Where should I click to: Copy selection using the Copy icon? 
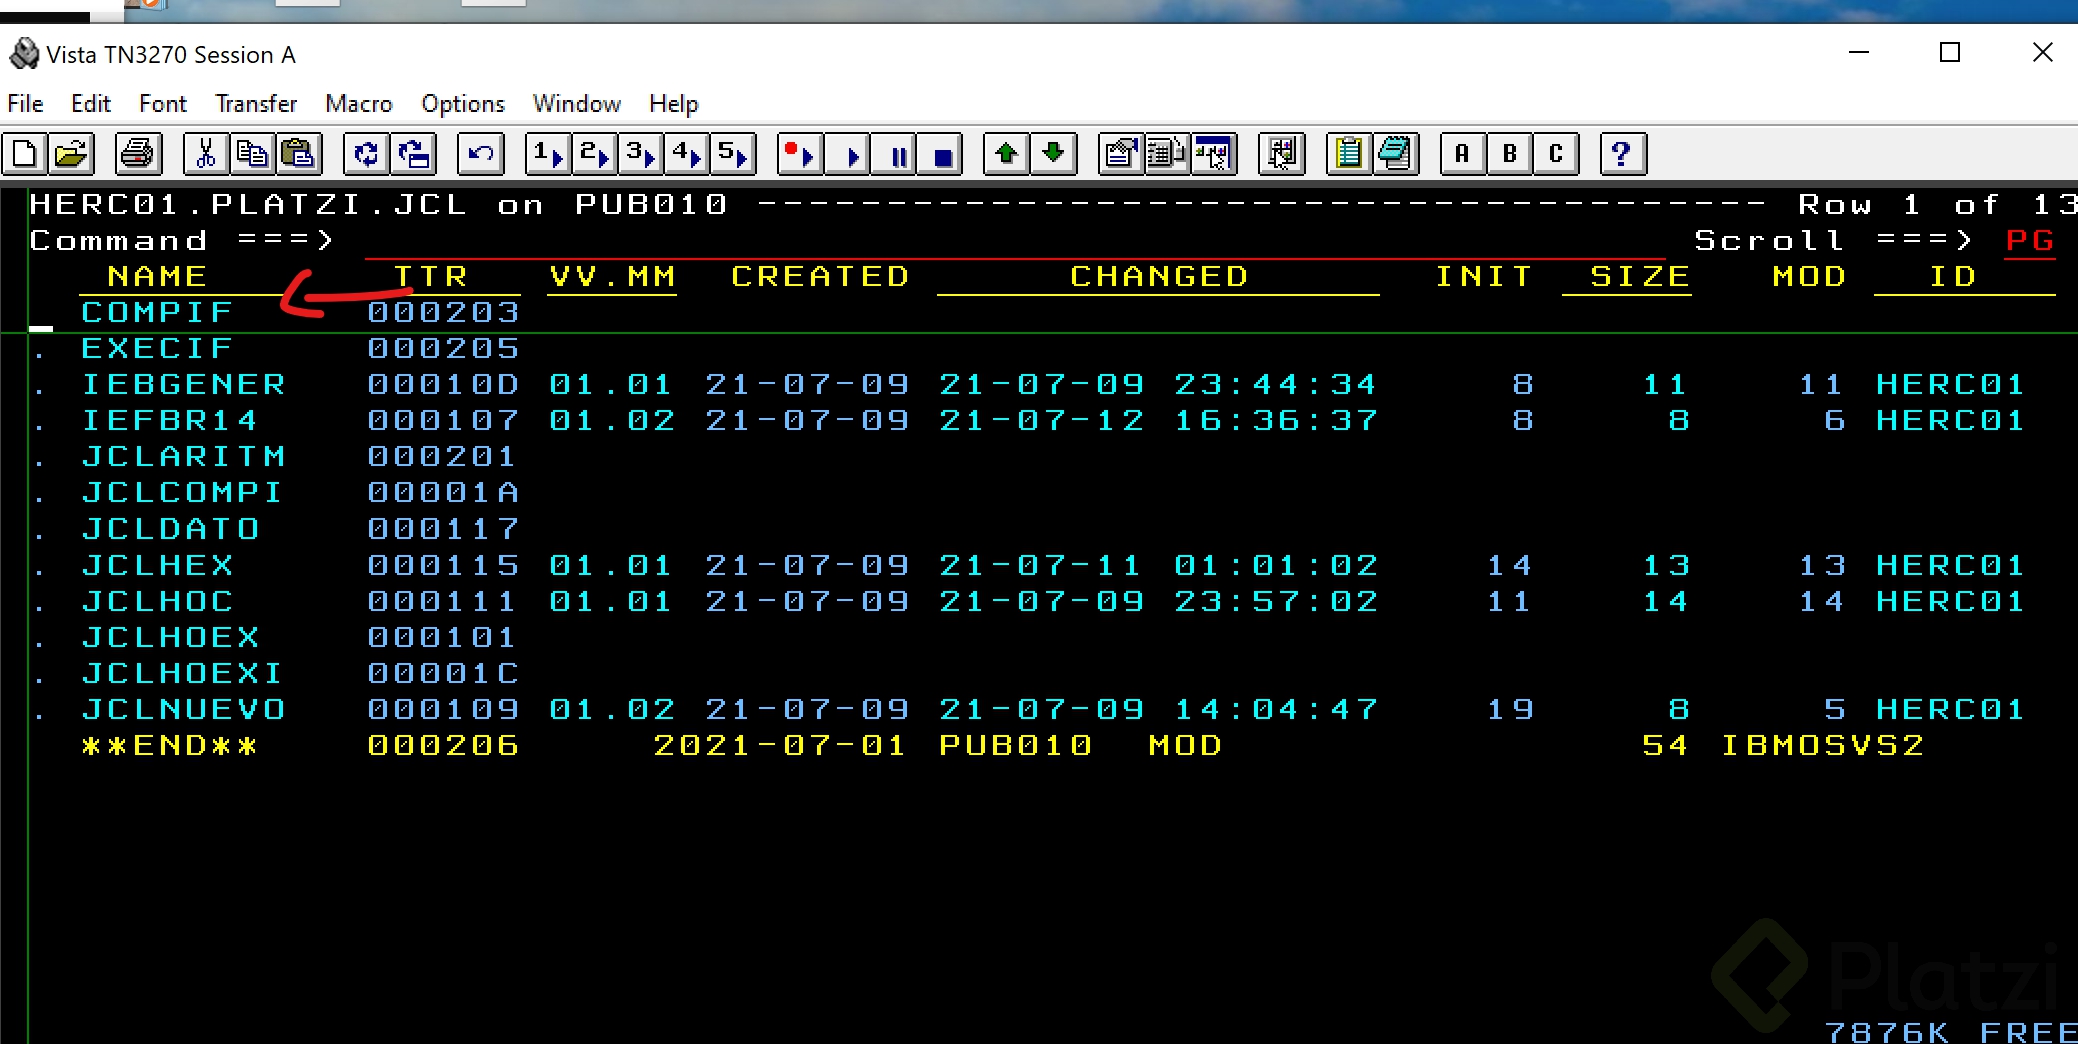tap(251, 154)
